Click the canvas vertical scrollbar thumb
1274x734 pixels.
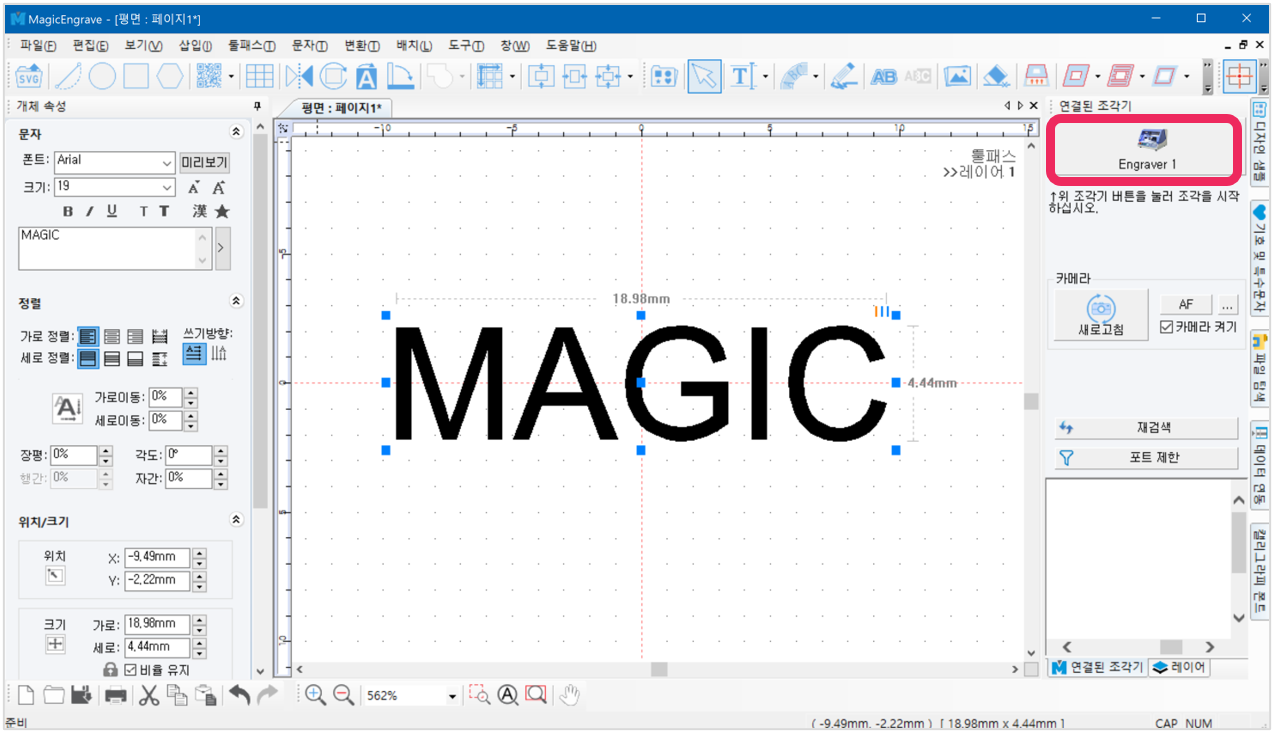click(1030, 401)
